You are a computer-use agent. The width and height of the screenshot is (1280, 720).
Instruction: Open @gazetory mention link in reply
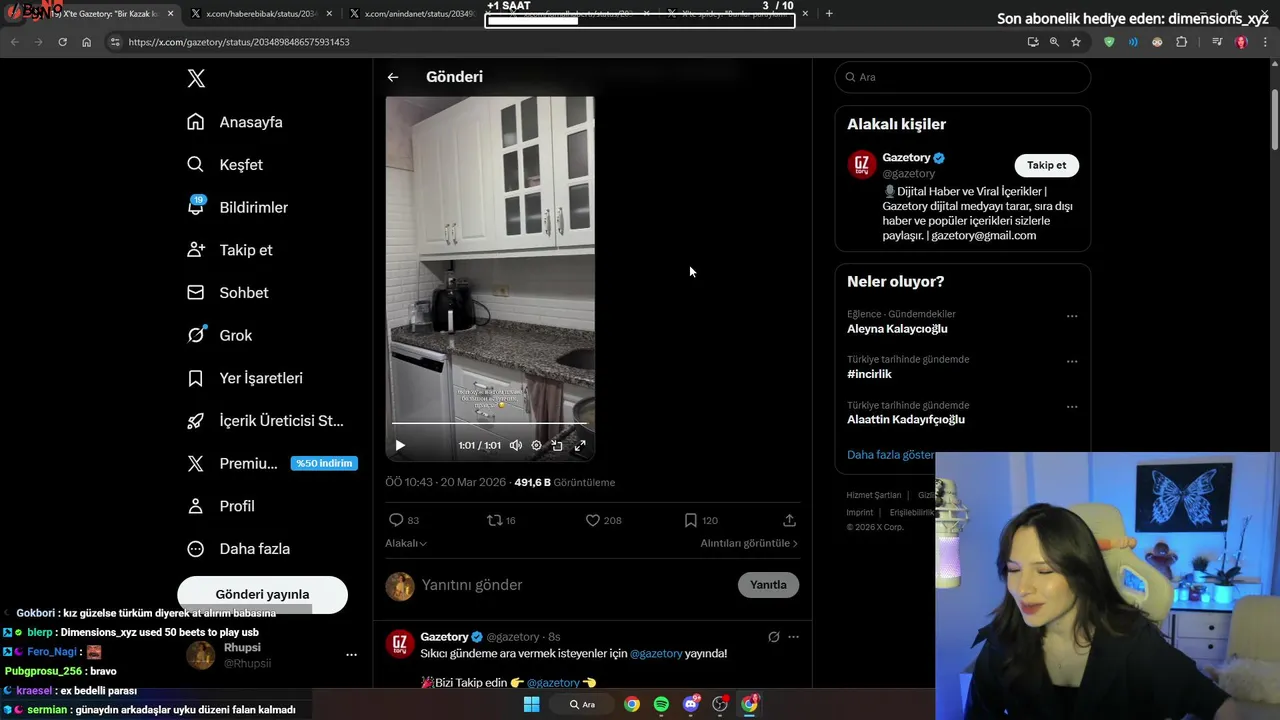[x=656, y=654]
